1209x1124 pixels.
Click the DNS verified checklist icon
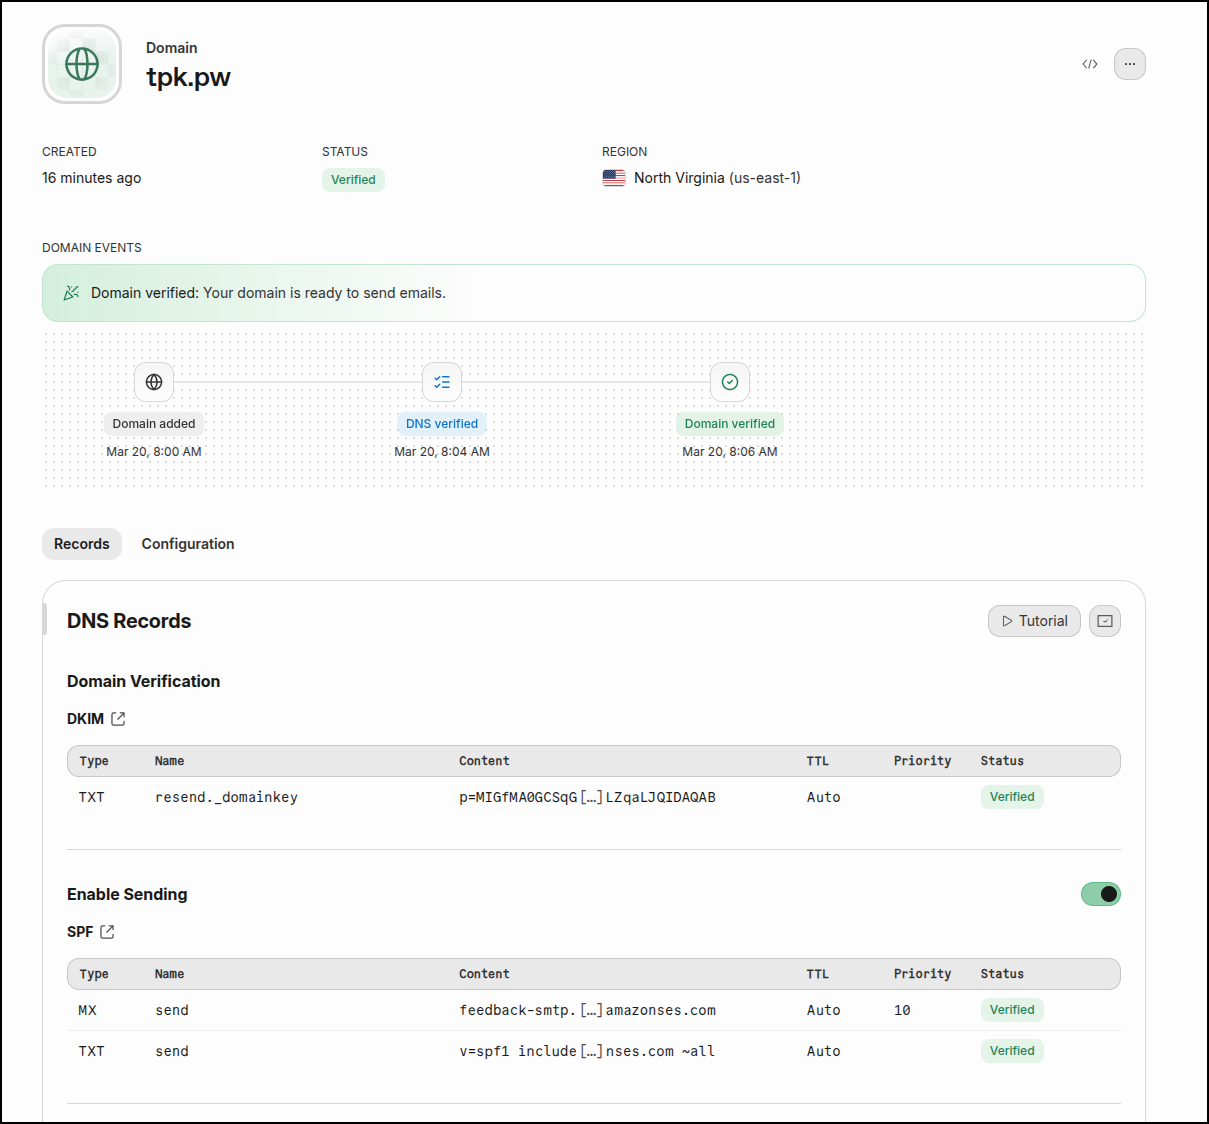[x=442, y=382]
